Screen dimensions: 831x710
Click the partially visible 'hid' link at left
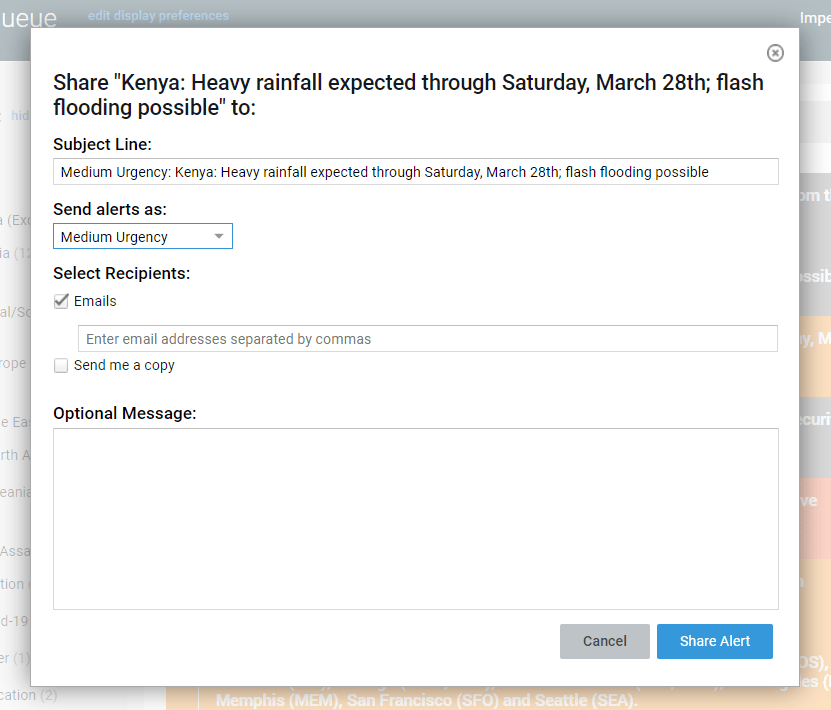[x=19, y=116]
